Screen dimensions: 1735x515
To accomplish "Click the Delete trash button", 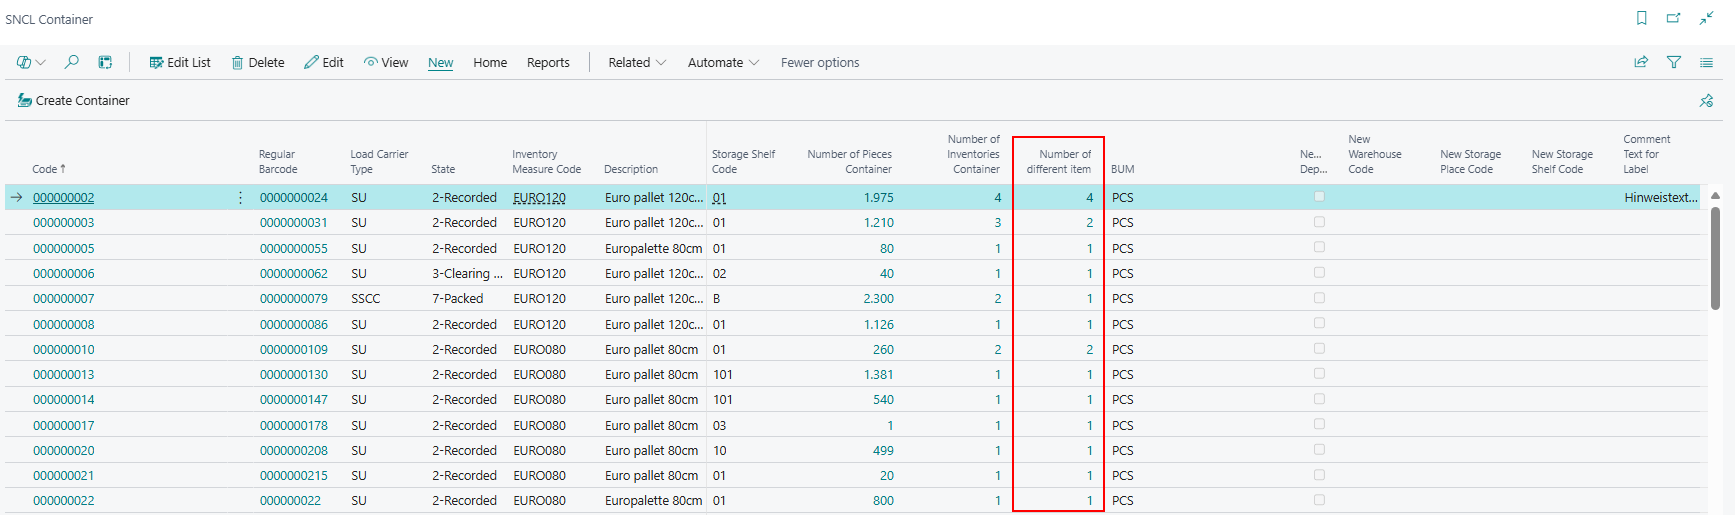I will (258, 62).
